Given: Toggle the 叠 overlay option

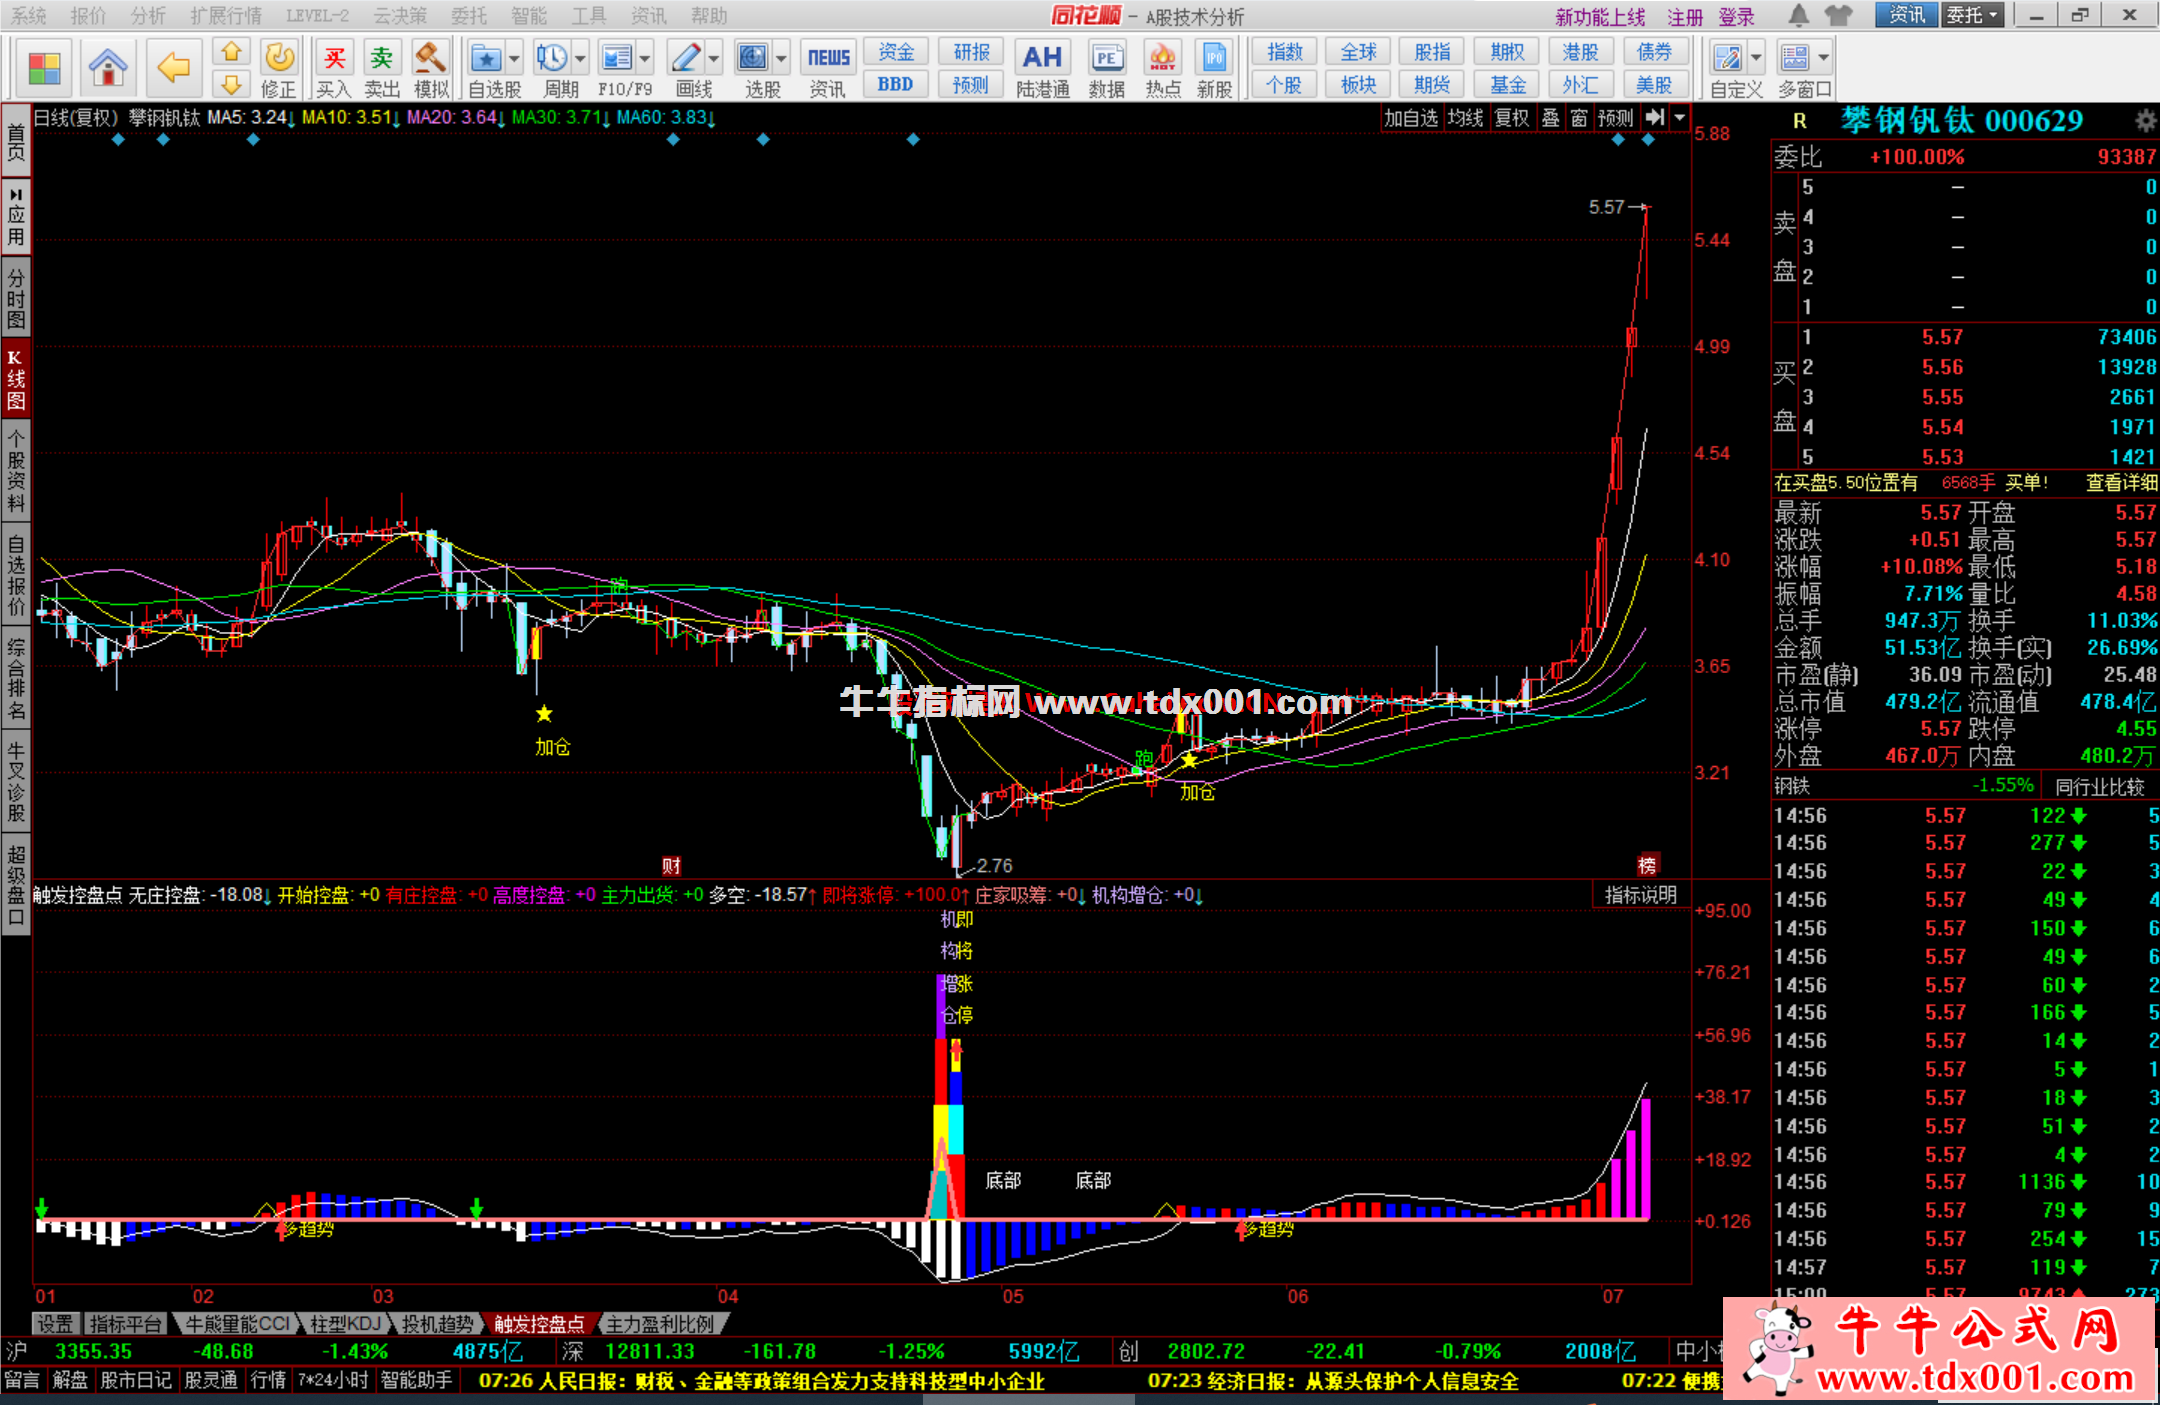Looking at the screenshot, I should click(x=1550, y=118).
